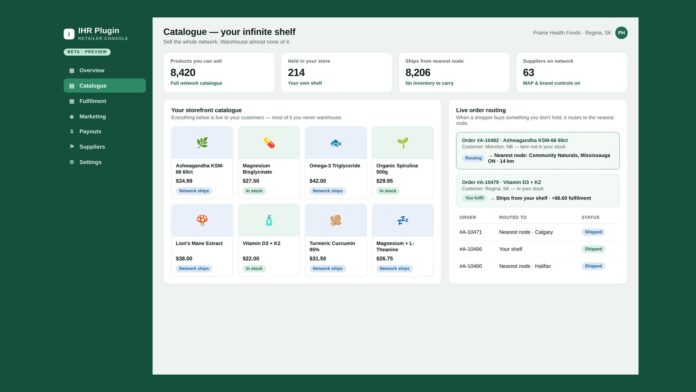
Task: Click the Full network catalogue link
Action: (x=196, y=83)
